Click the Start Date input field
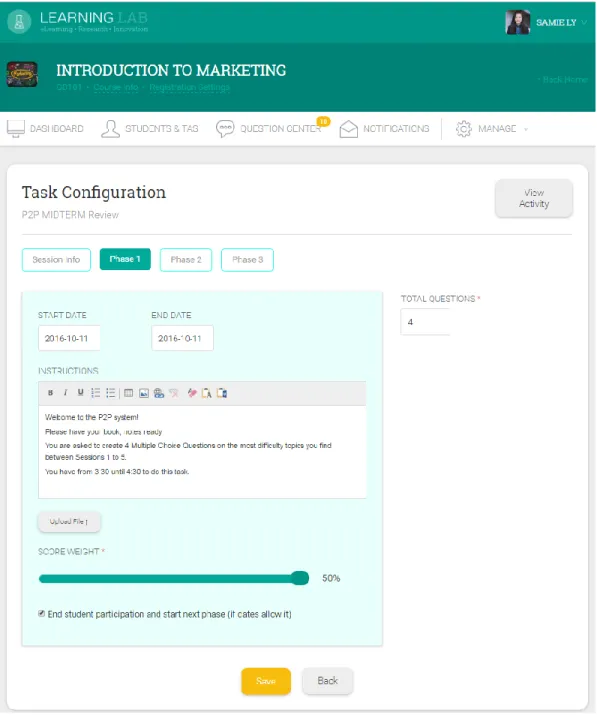 tap(69, 338)
